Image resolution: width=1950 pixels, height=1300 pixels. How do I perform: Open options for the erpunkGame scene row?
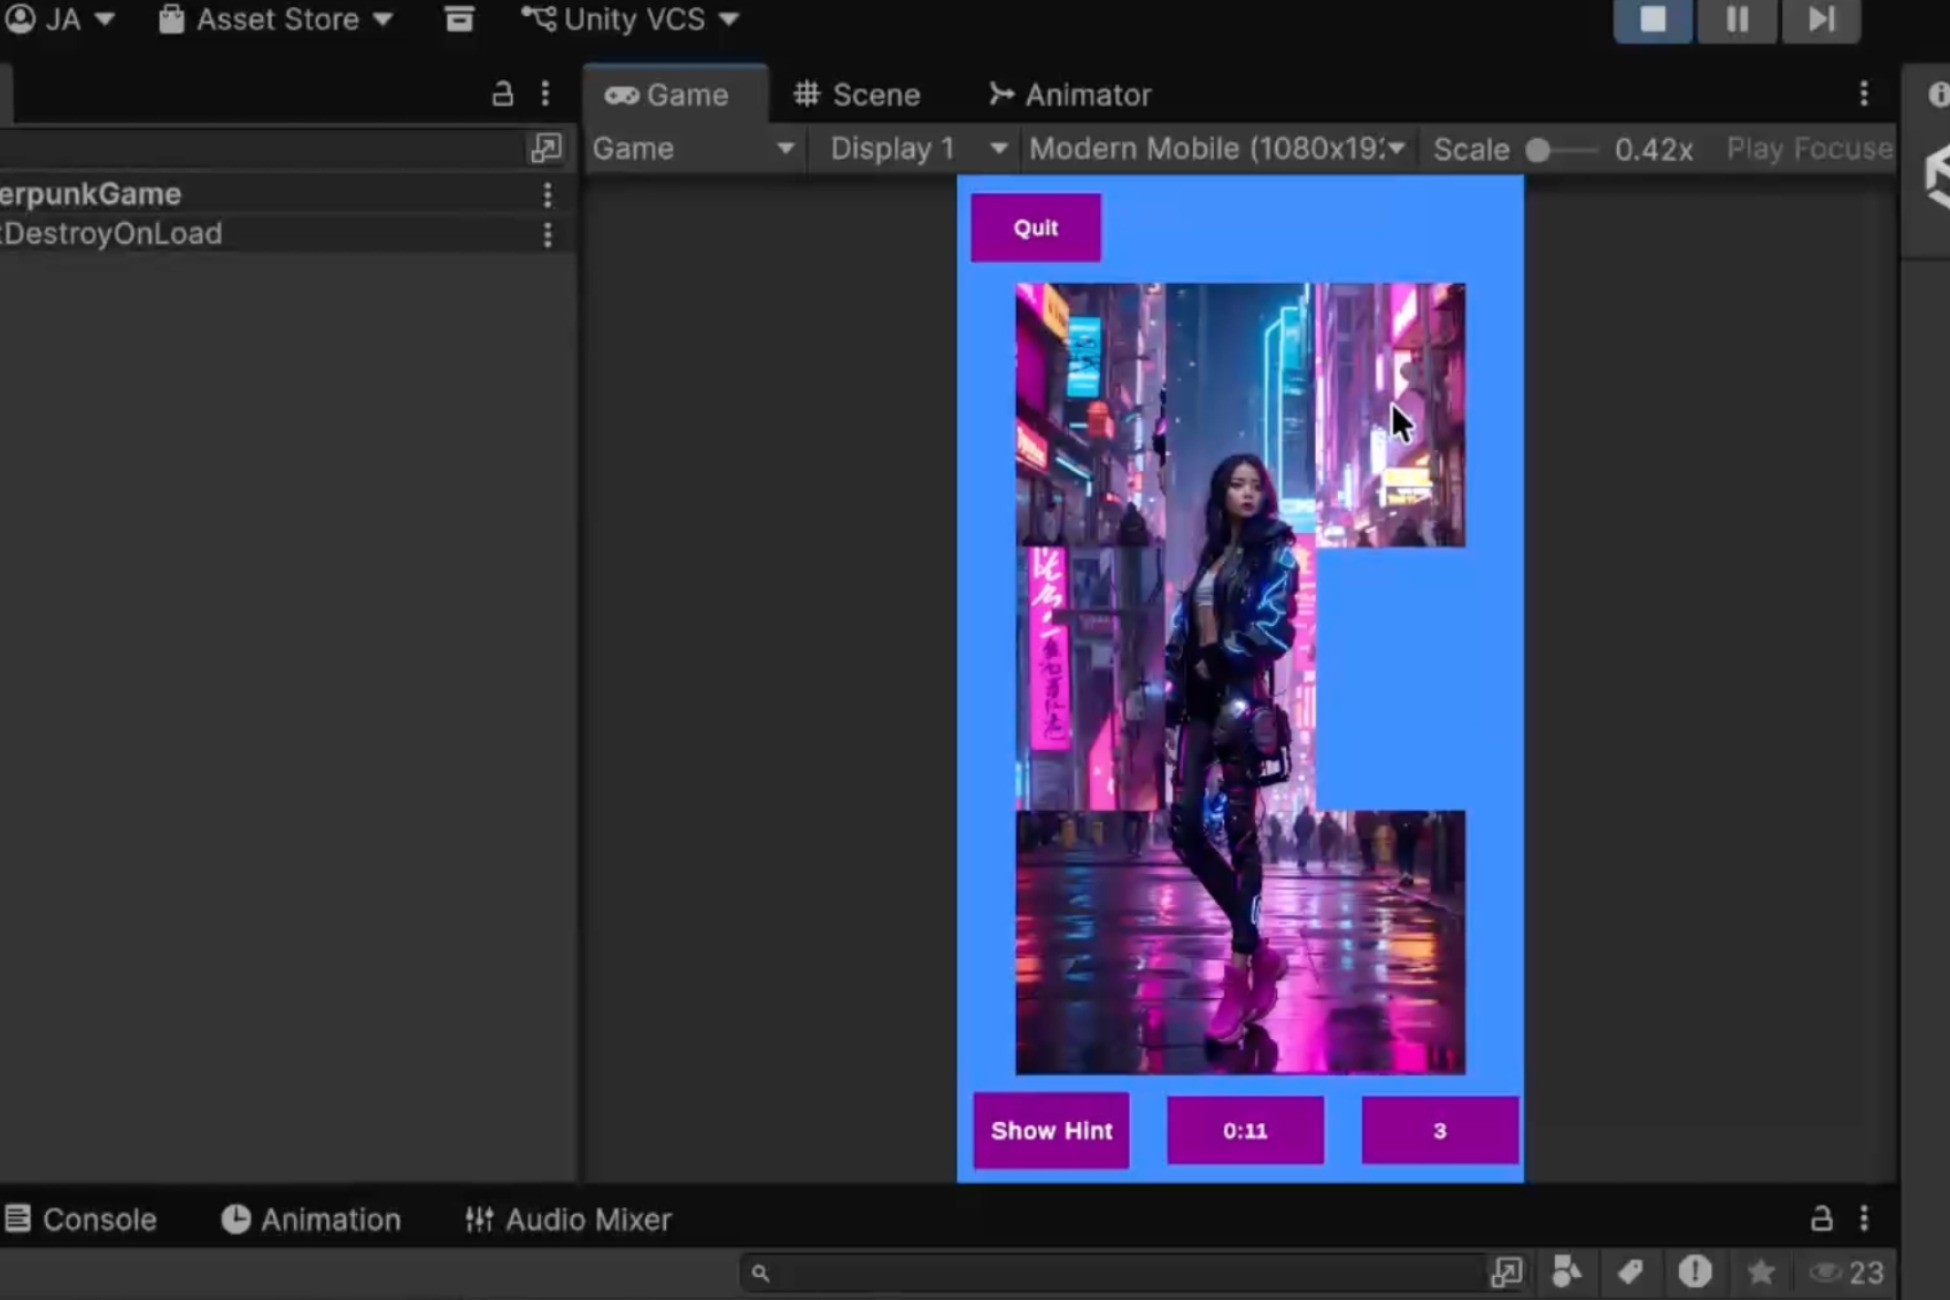pyautogui.click(x=547, y=194)
